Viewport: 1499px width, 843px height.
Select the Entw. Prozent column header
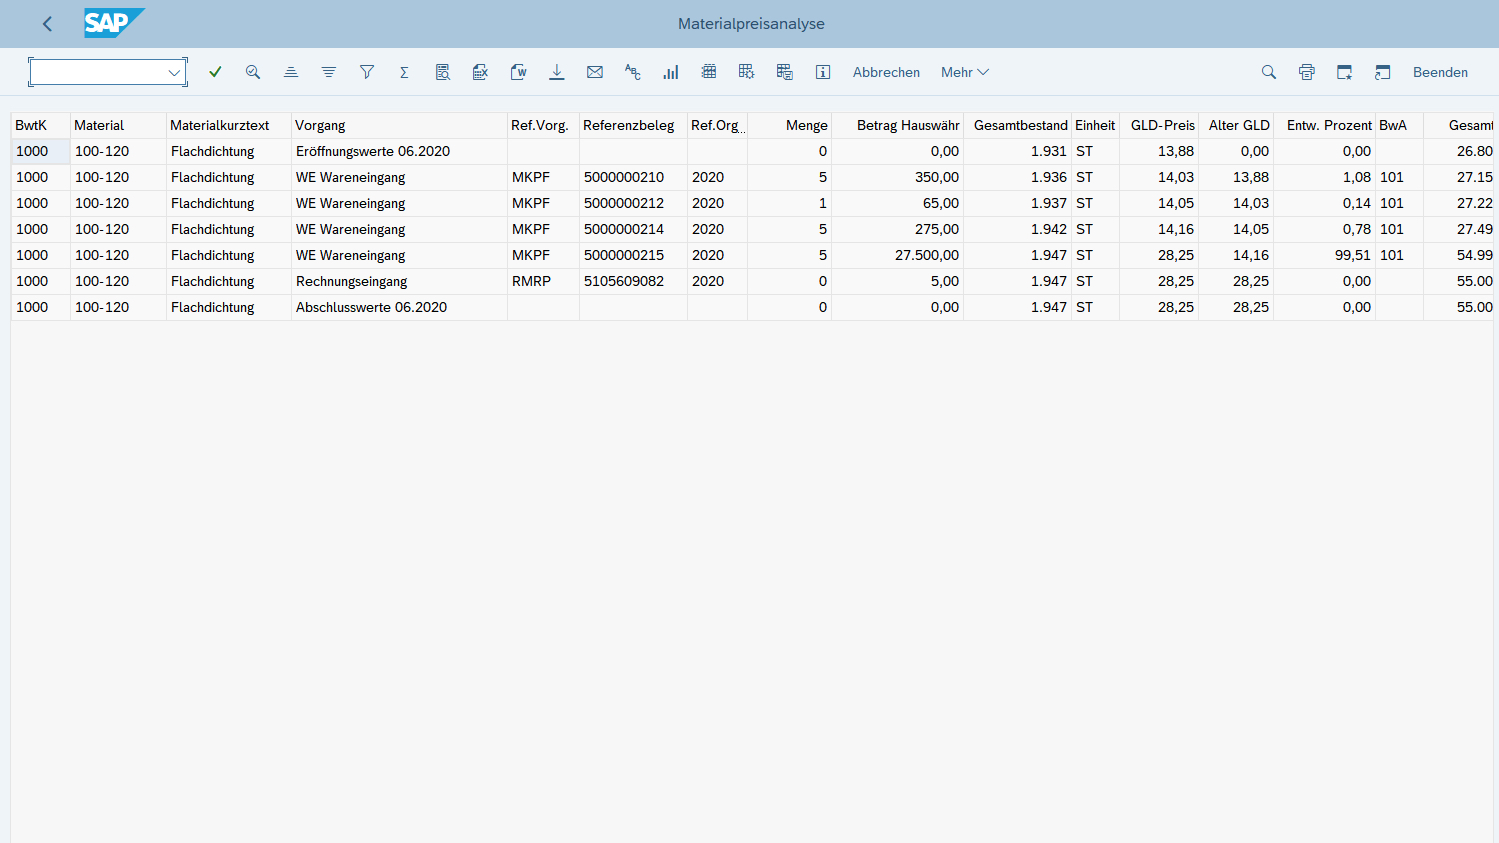click(1324, 125)
